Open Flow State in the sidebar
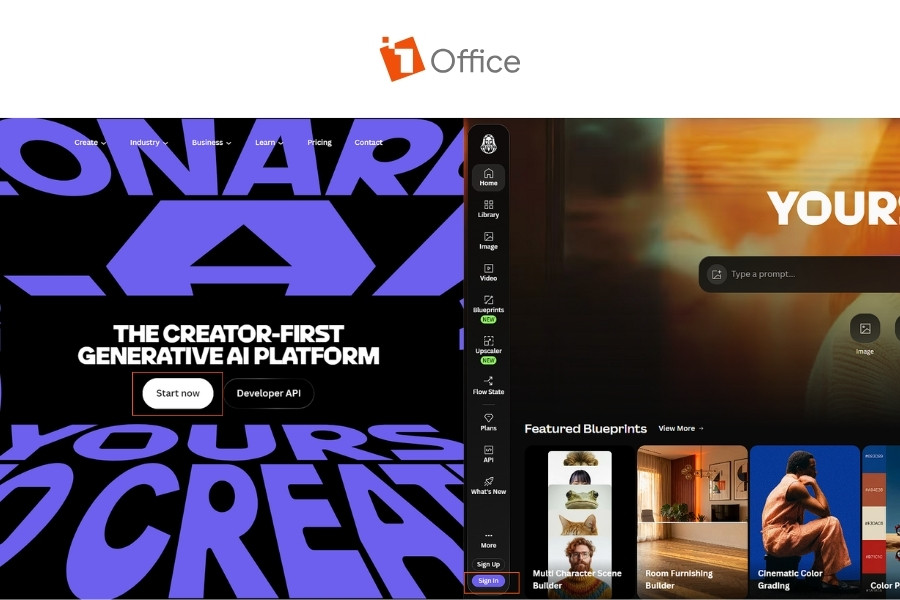The width and height of the screenshot is (900, 600). click(x=488, y=385)
